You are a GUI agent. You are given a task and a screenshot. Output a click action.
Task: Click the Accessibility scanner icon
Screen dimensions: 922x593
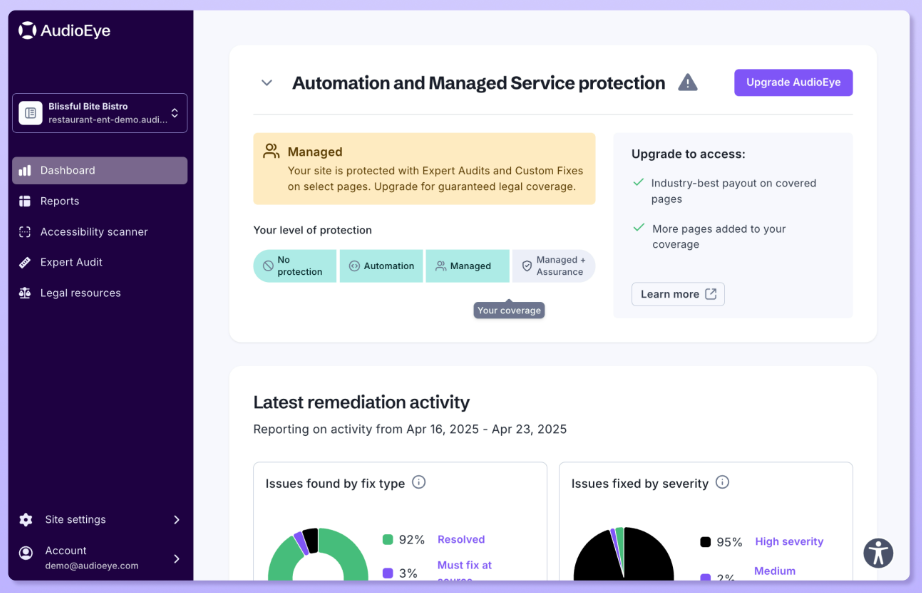(x=25, y=232)
